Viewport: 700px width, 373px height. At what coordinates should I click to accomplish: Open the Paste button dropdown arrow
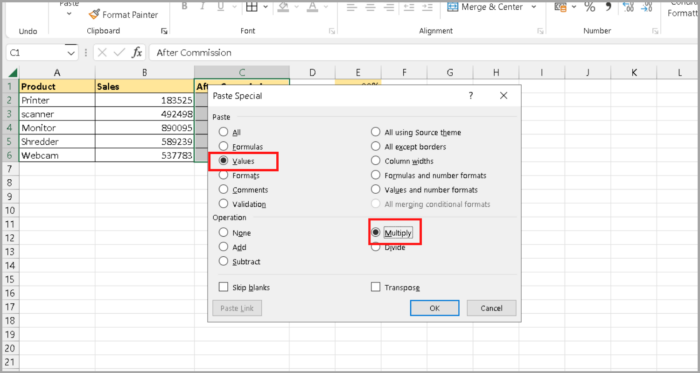coord(69,14)
